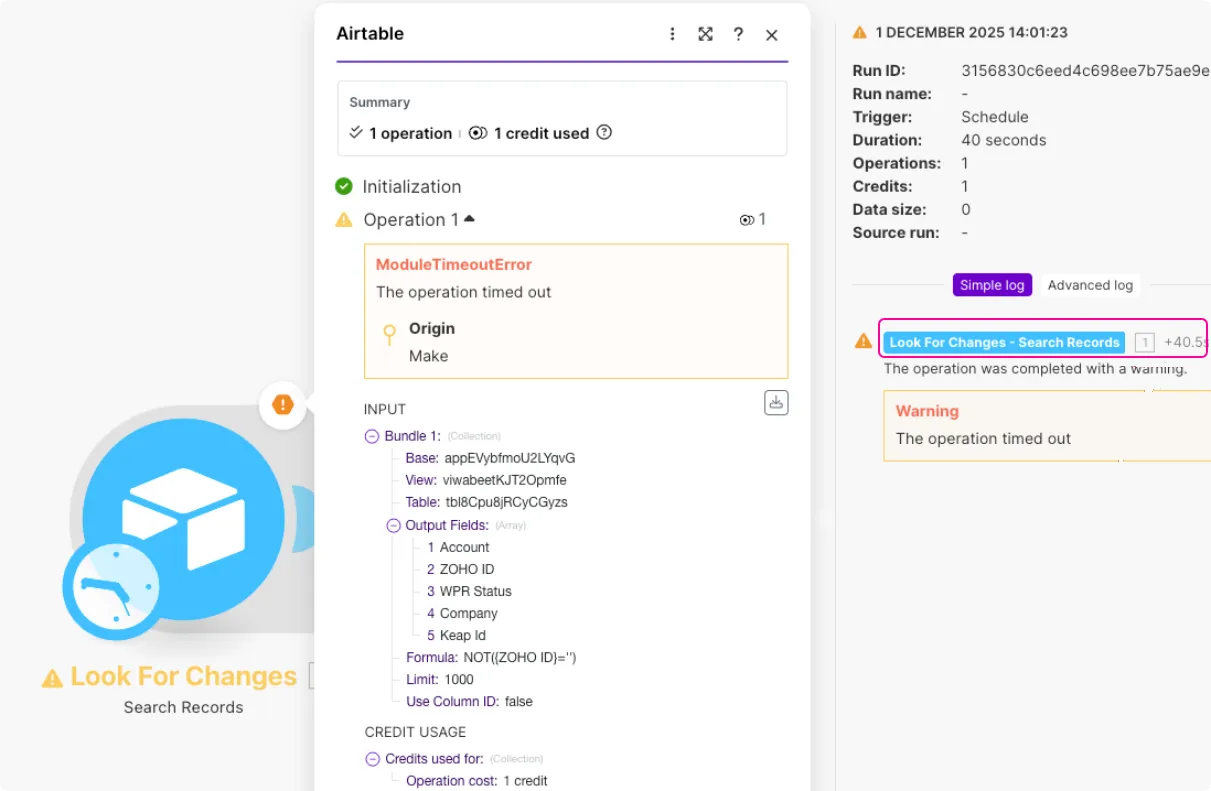Click the 1 credit used summary text
1211x791 pixels.
coord(541,133)
